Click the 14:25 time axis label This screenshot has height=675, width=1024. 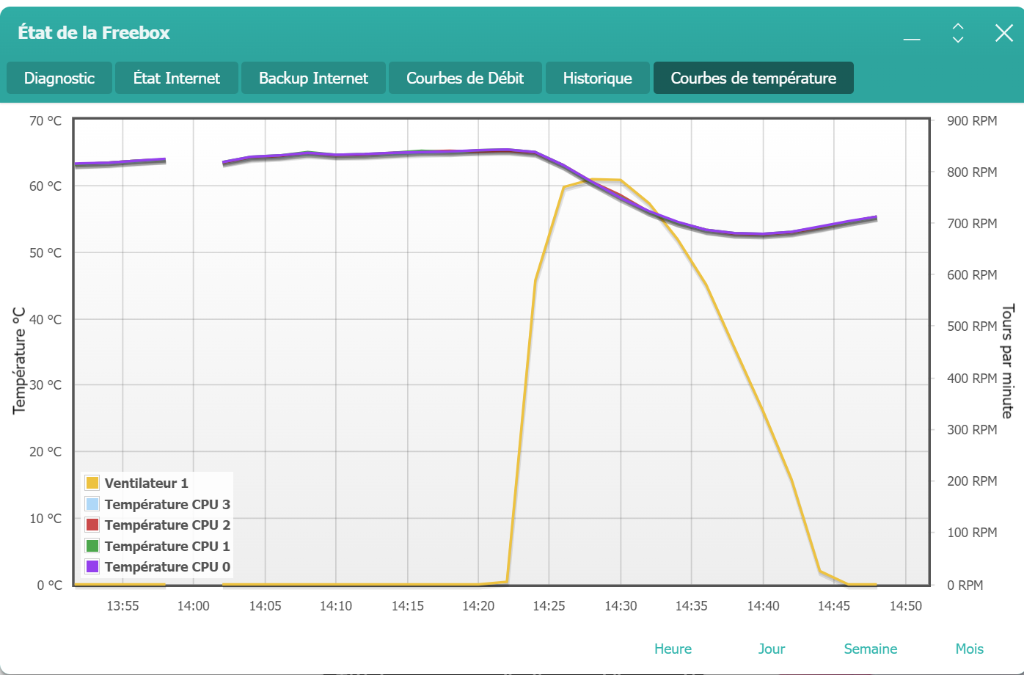(549, 606)
